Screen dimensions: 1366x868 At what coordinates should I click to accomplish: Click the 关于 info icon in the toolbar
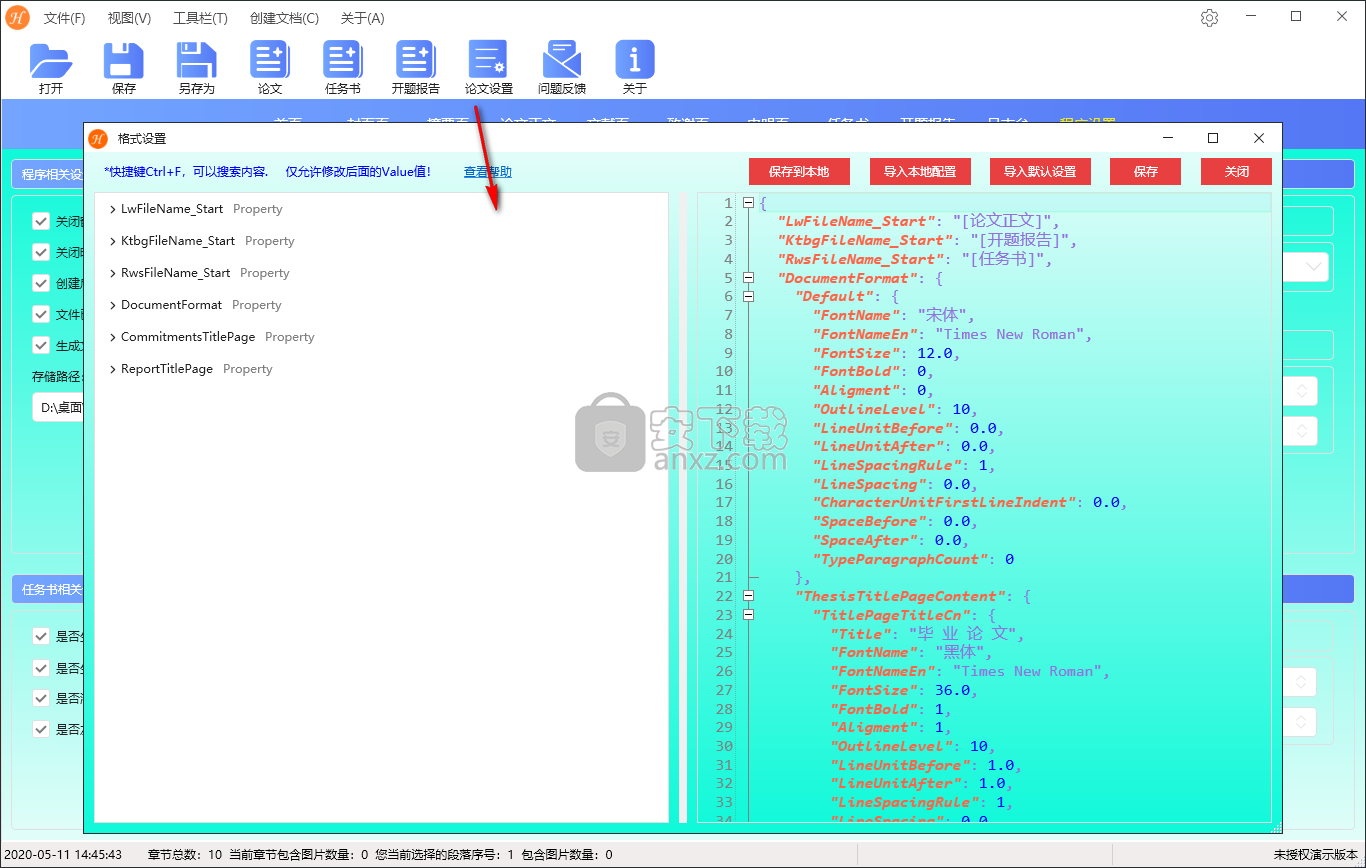pos(635,60)
